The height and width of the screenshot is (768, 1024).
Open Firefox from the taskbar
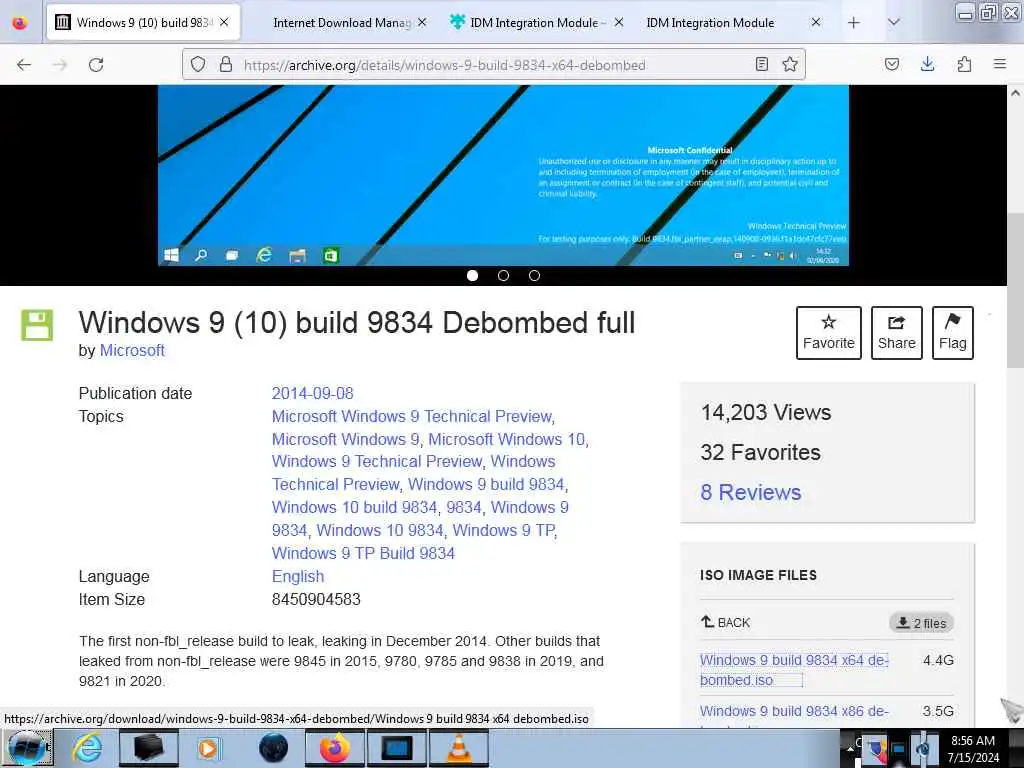pos(334,748)
